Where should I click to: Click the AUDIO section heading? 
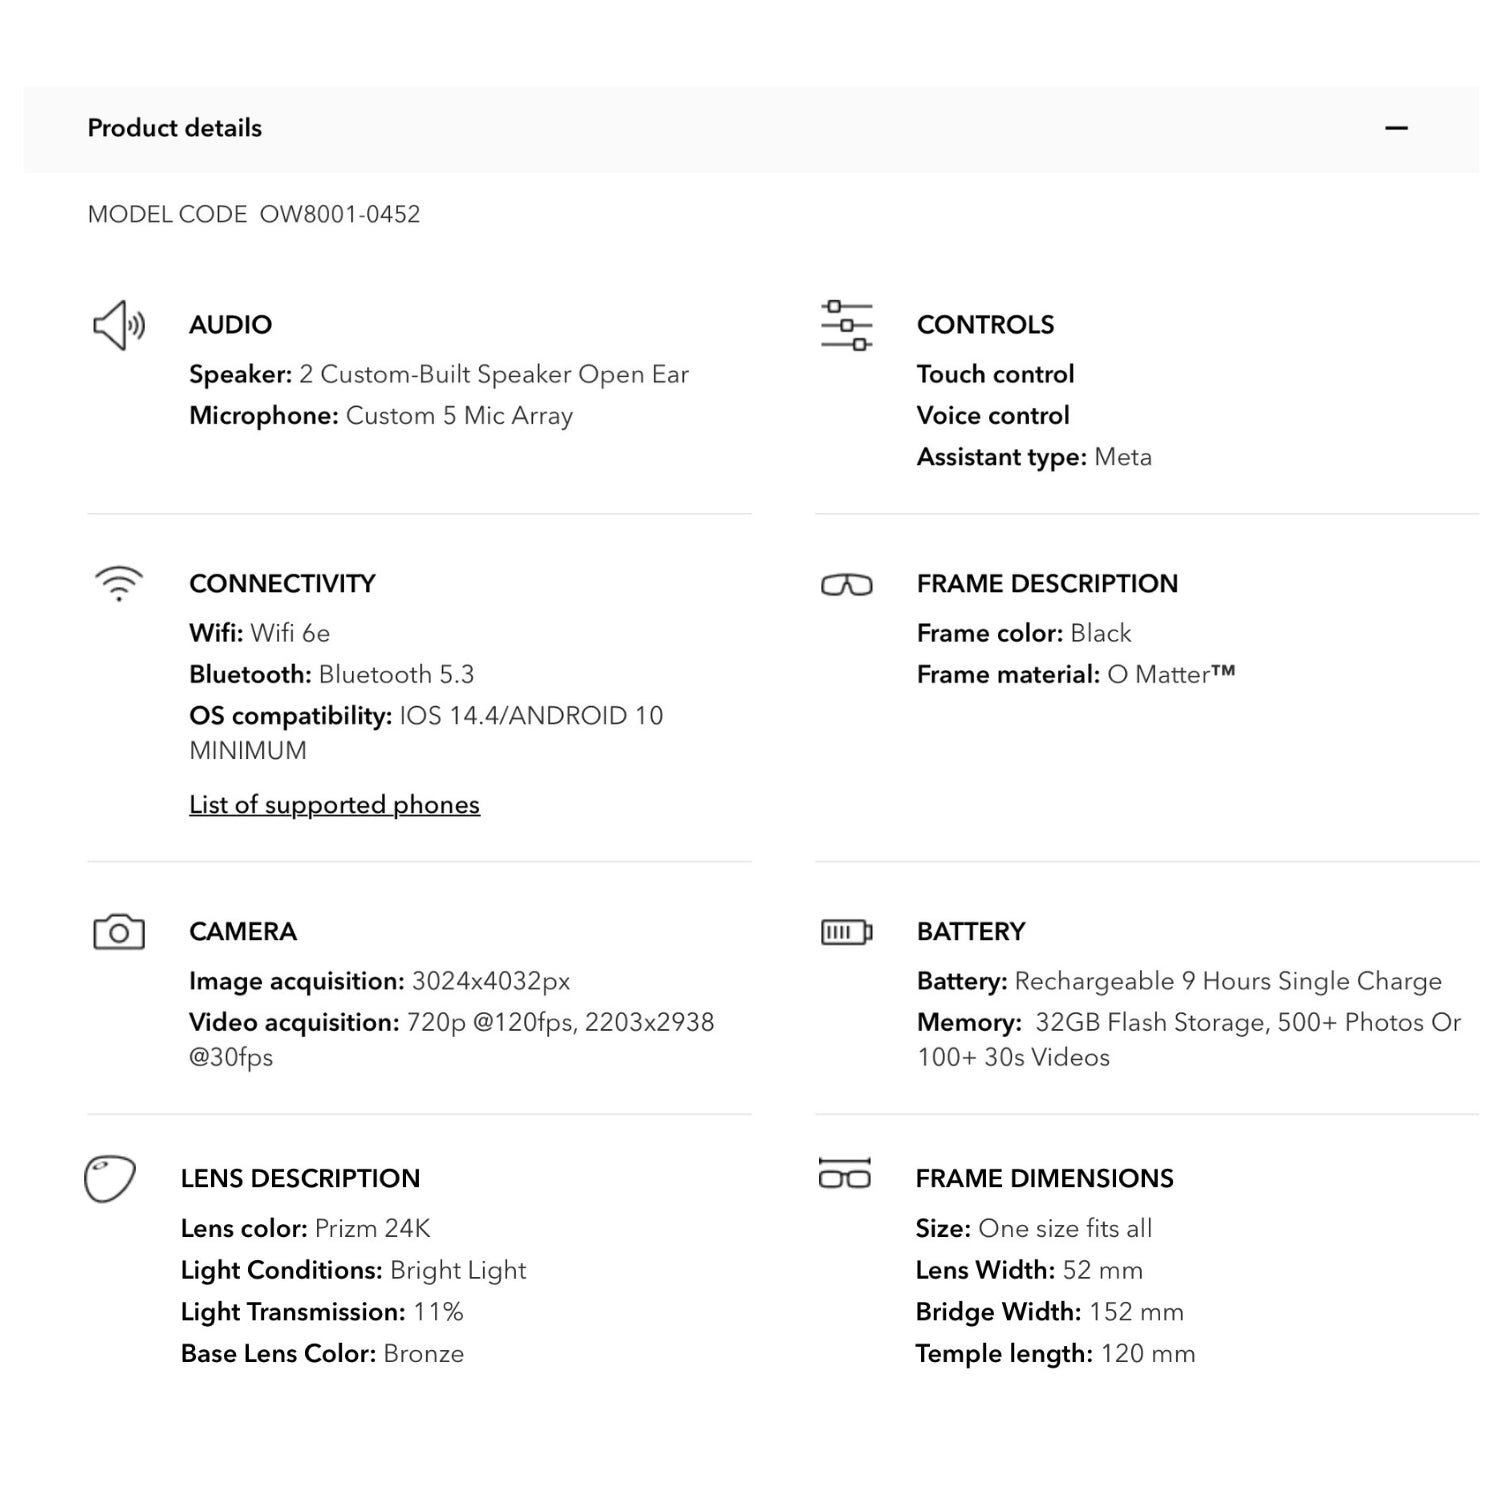point(230,325)
